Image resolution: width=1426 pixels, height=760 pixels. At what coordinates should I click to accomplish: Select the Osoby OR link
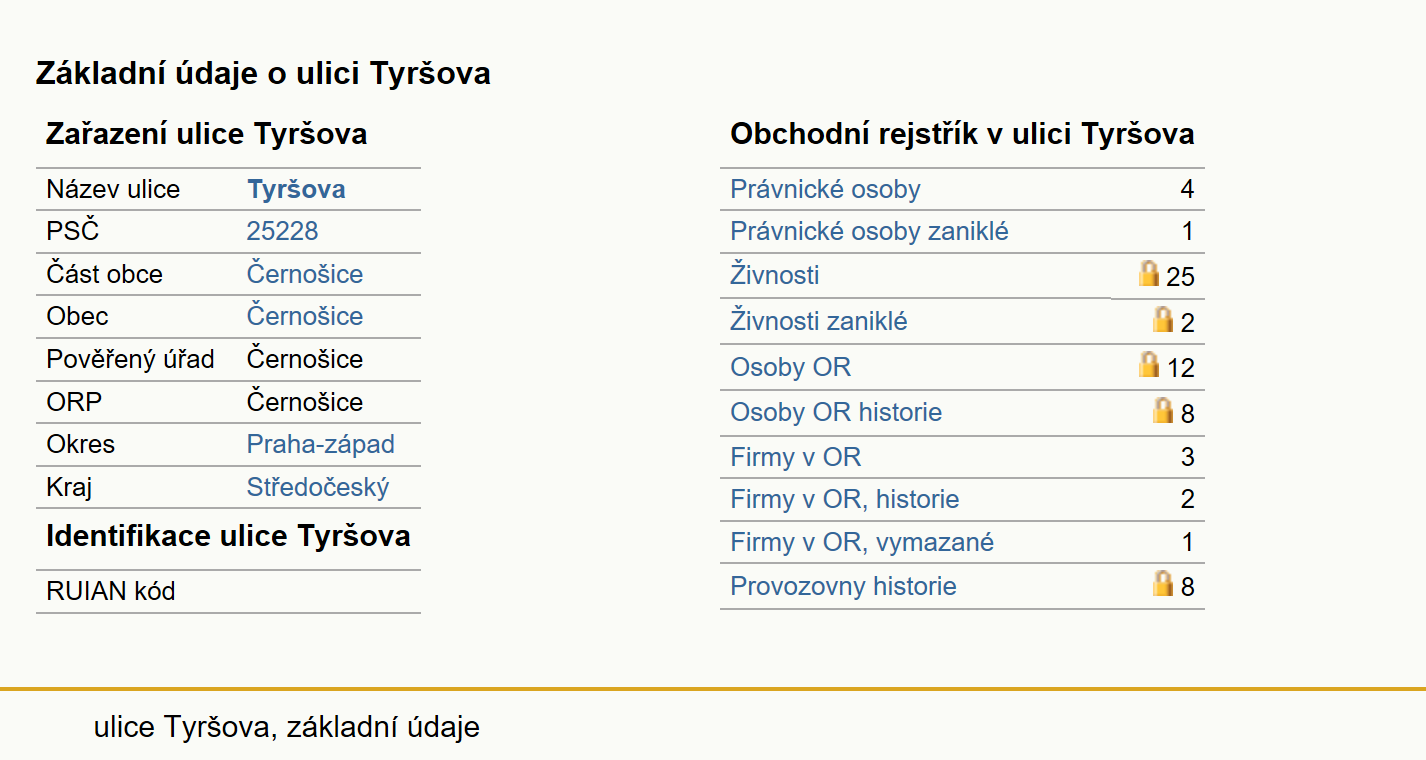pos(790,368)
